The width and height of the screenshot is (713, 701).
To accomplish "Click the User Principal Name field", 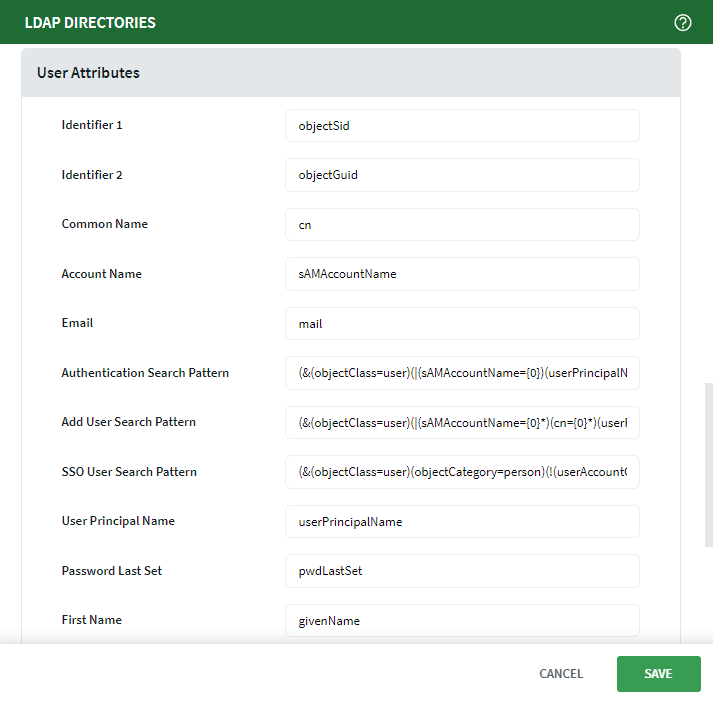I will (462, 521).
